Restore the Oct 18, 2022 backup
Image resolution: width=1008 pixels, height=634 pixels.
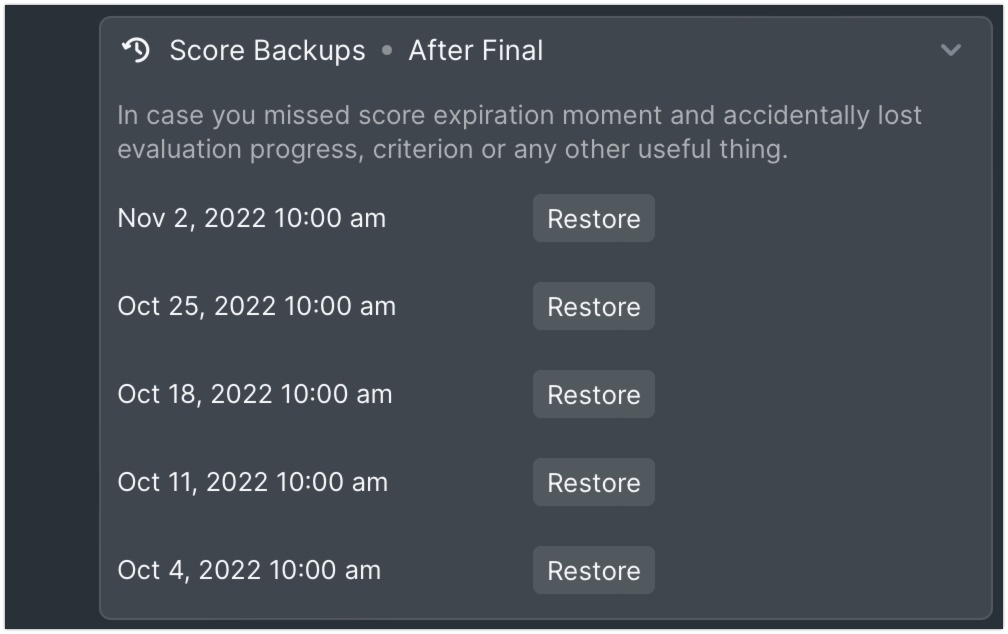(593, 394)
